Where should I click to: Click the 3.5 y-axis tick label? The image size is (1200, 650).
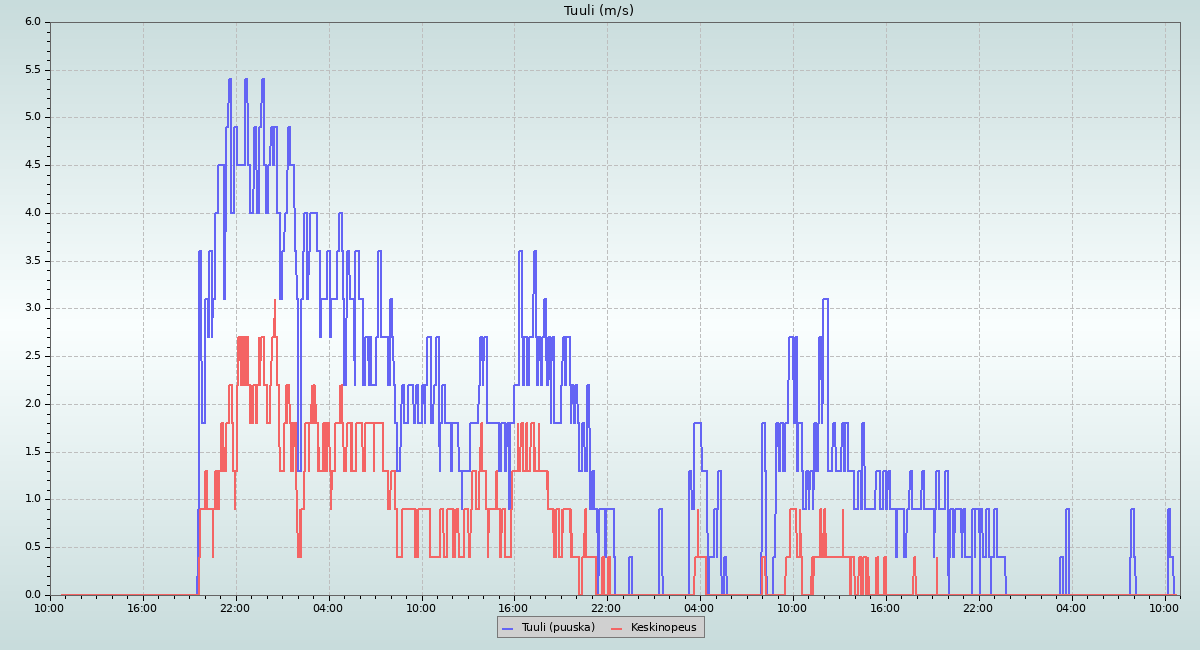tap(33, 261)
